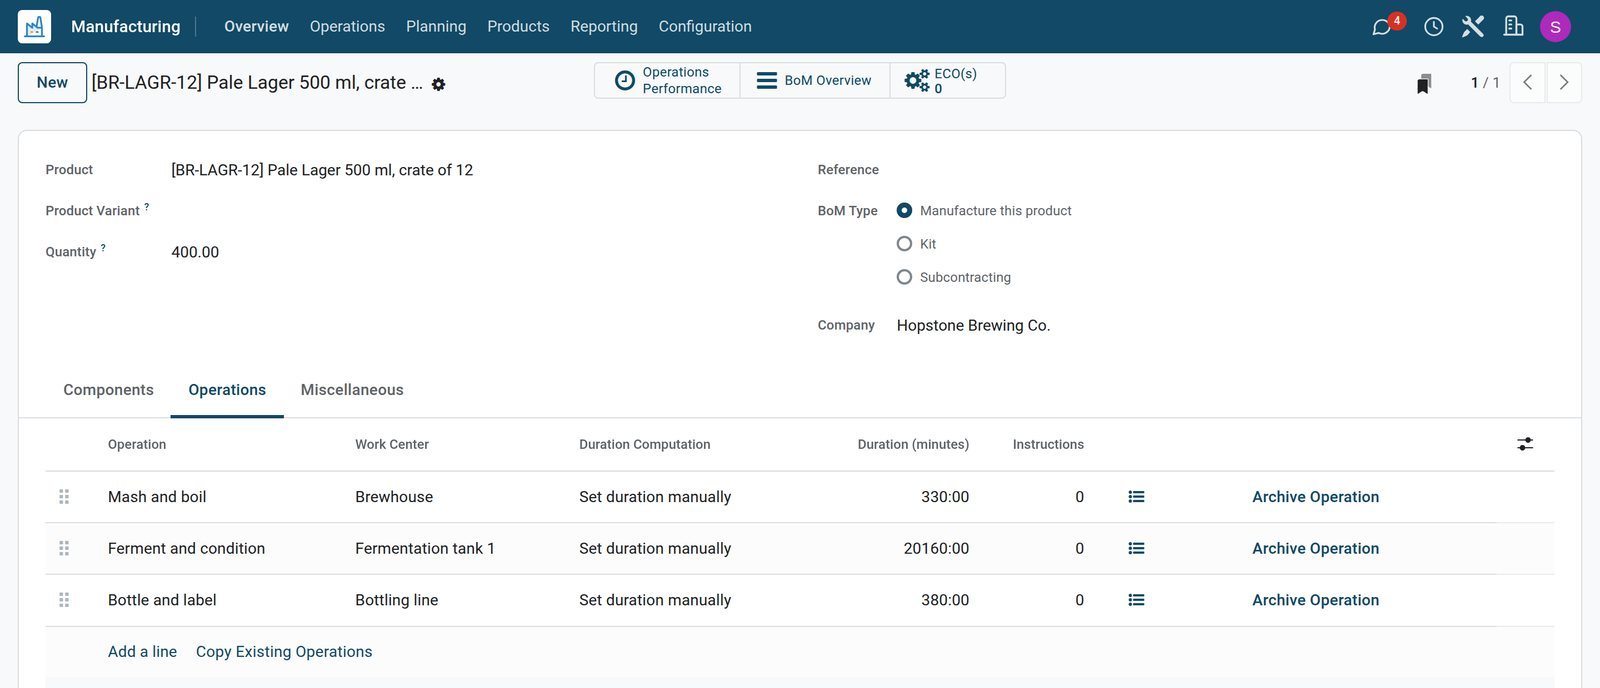The width and height of the screenshot is (1600, 688).
Task: Click the Mash and boil operation name
Action: (x=157, y=497)
